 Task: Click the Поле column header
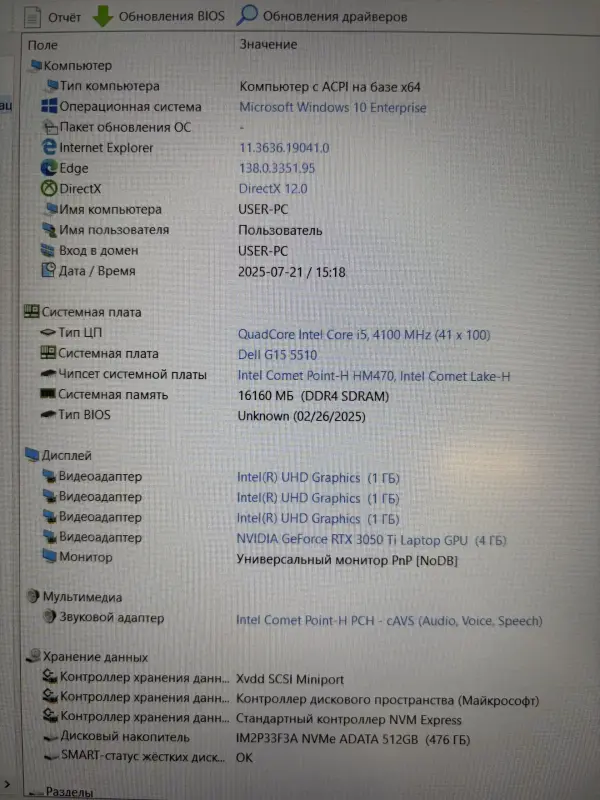[43, 45]
